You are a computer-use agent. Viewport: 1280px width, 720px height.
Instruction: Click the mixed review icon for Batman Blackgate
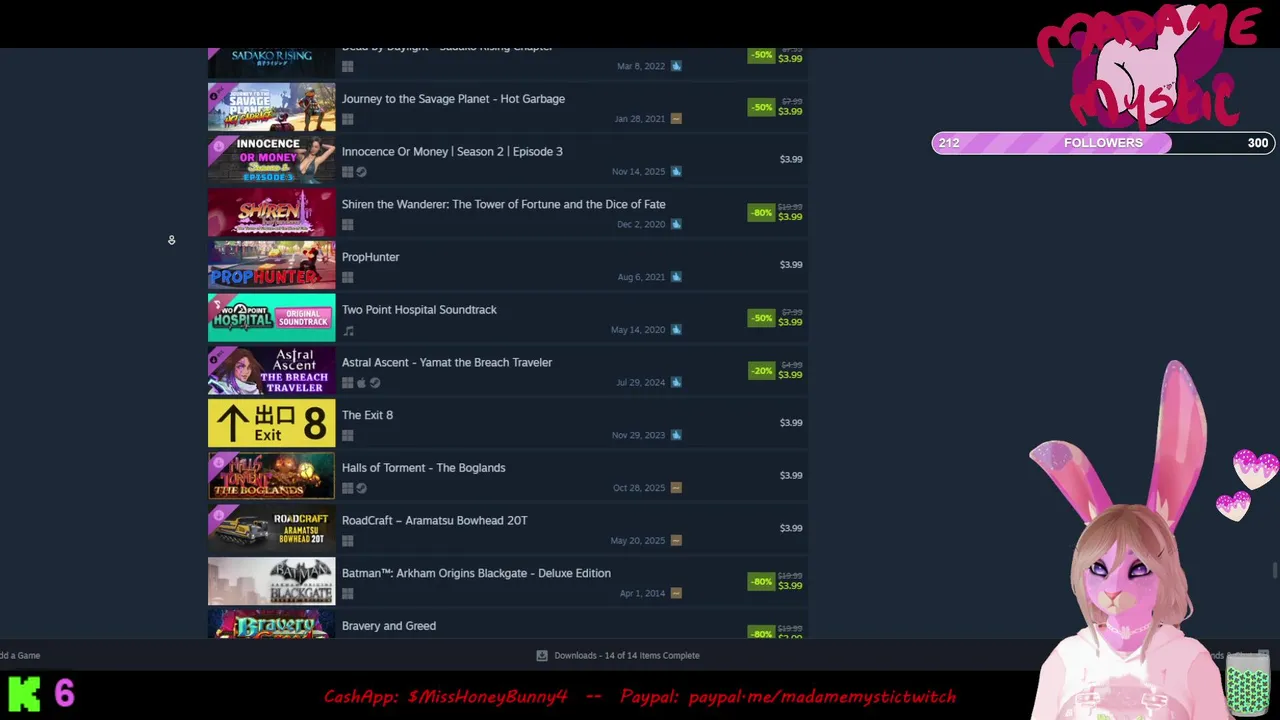coord(676,593)
